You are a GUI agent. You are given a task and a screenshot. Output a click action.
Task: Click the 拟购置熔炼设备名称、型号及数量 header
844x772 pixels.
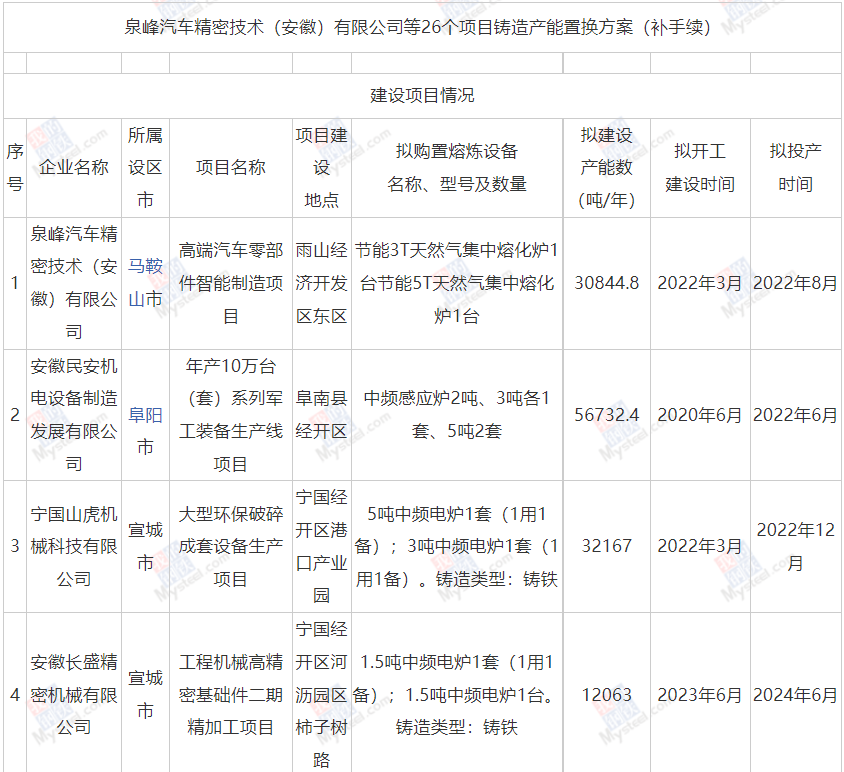(457, 167)
